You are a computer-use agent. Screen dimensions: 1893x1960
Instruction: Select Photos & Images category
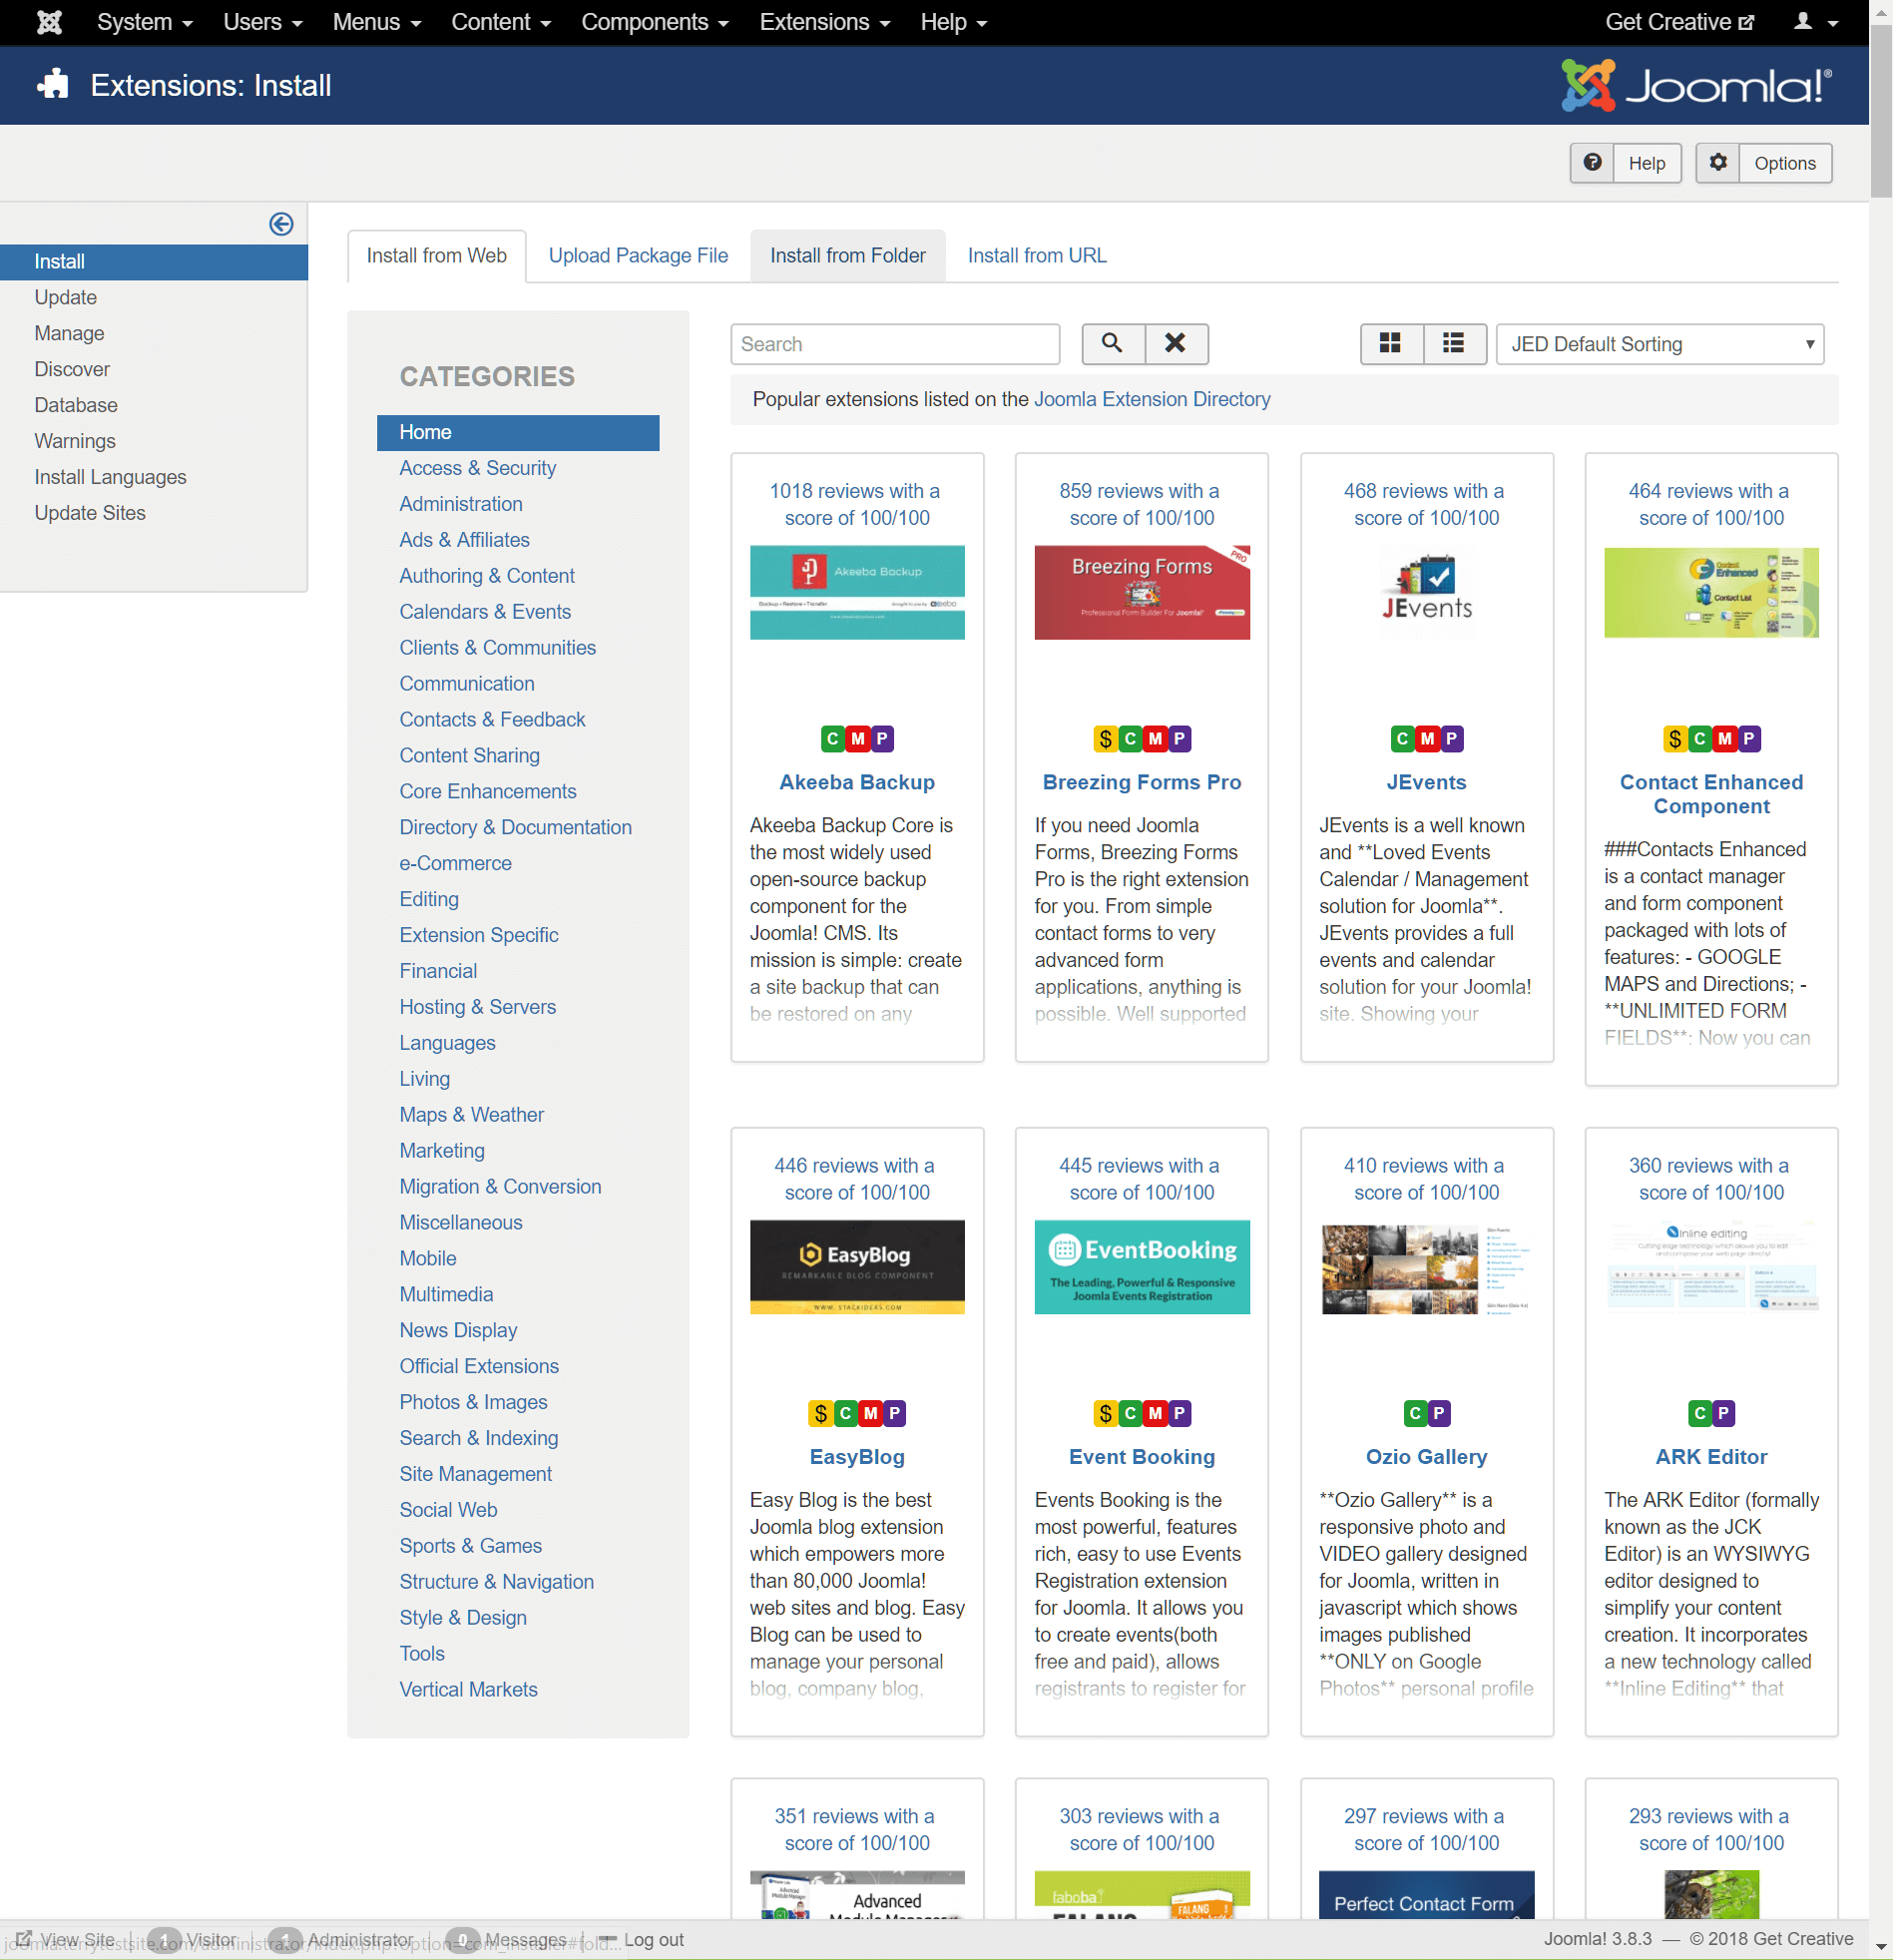click(473, 1402)
